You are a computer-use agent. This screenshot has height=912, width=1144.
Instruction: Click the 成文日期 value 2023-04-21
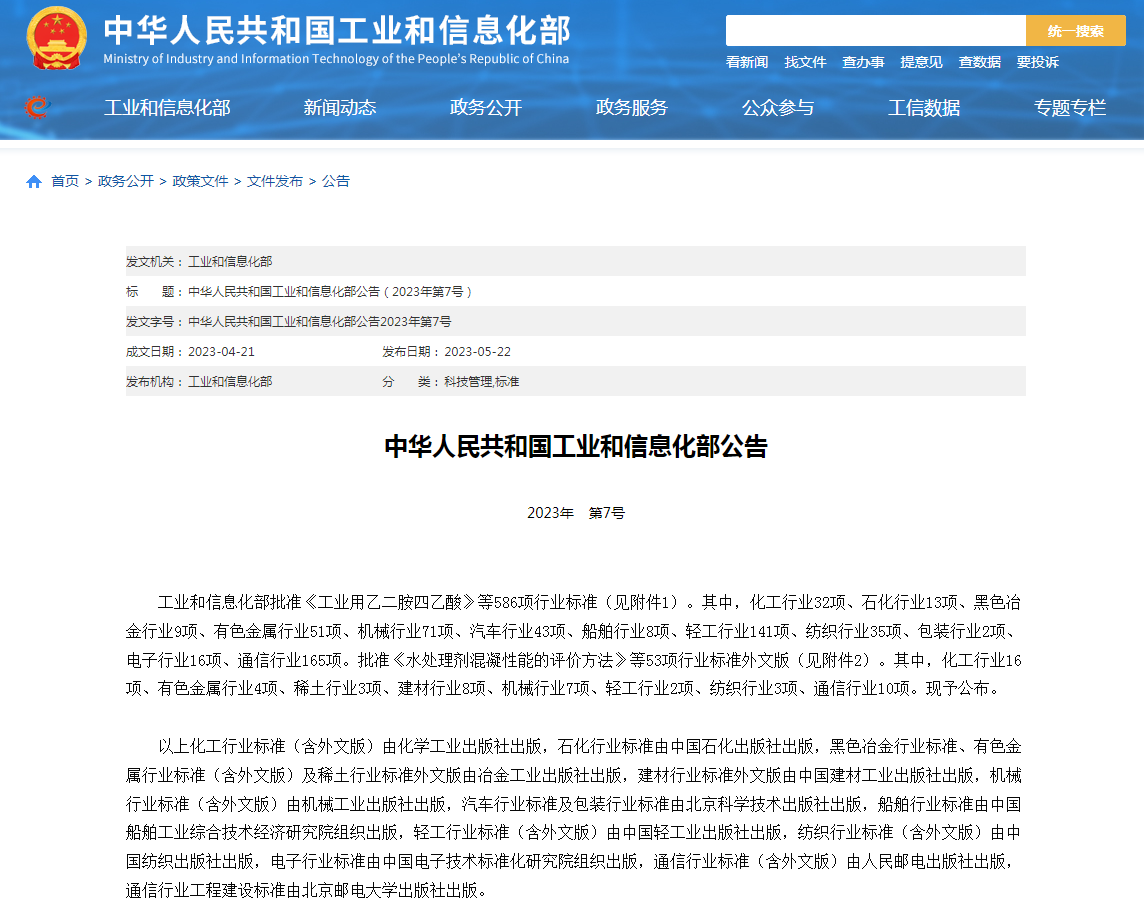click(221, 351)
